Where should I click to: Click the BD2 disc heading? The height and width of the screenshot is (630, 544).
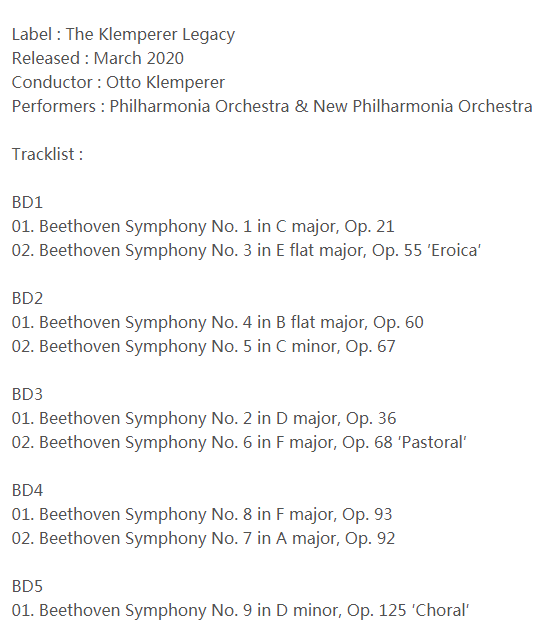pyautogui.click(x=27, y=298)
